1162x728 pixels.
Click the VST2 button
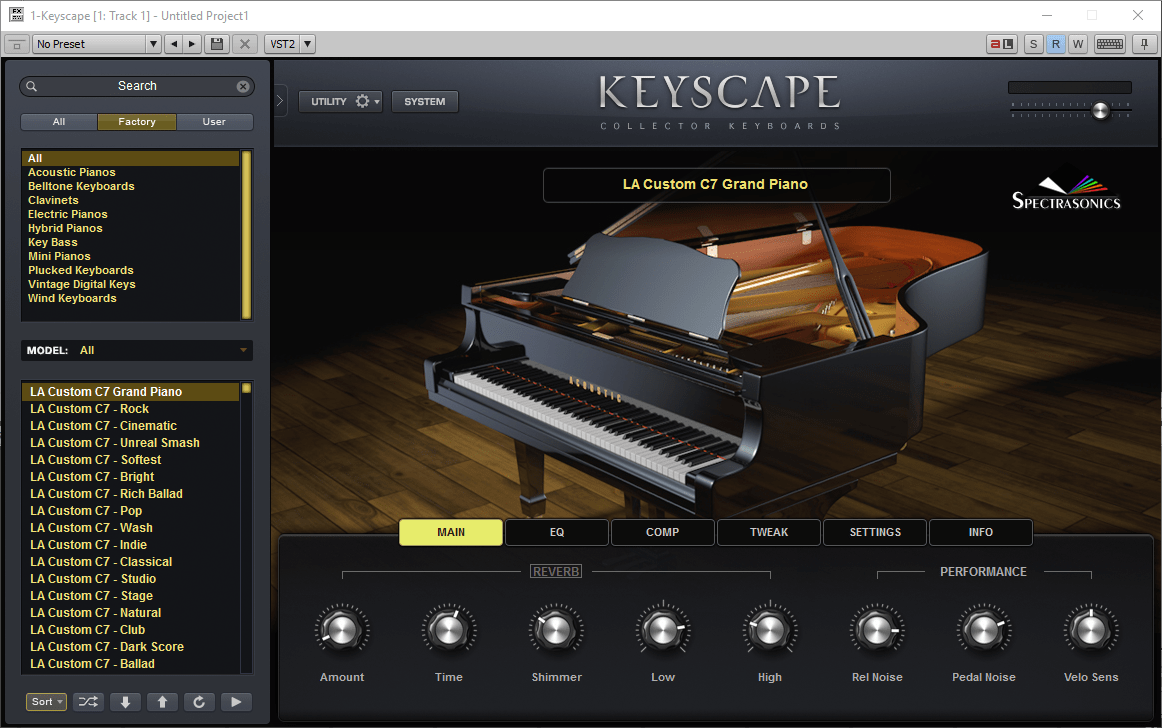tap(282, 44)
